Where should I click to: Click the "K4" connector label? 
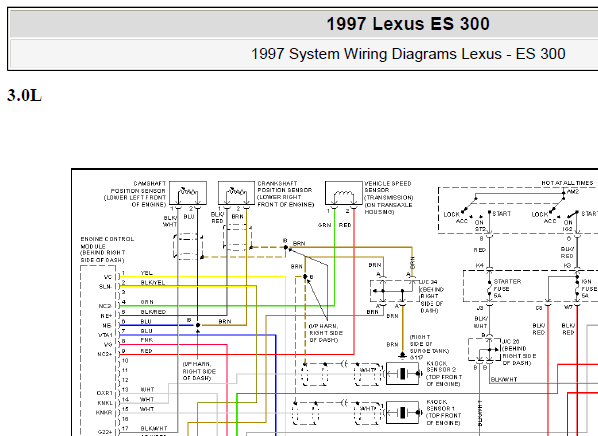point(479,265)
